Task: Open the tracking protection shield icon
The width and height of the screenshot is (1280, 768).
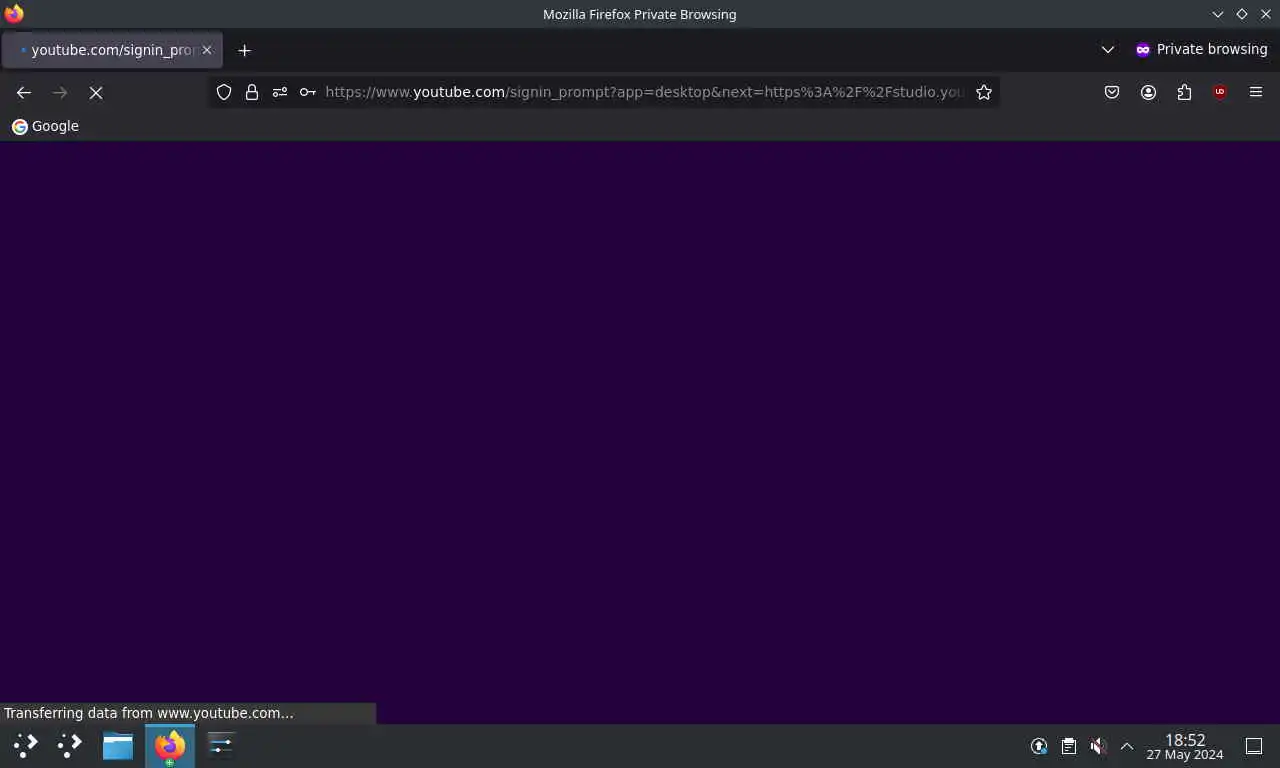Action: click(x=224, y=92)
